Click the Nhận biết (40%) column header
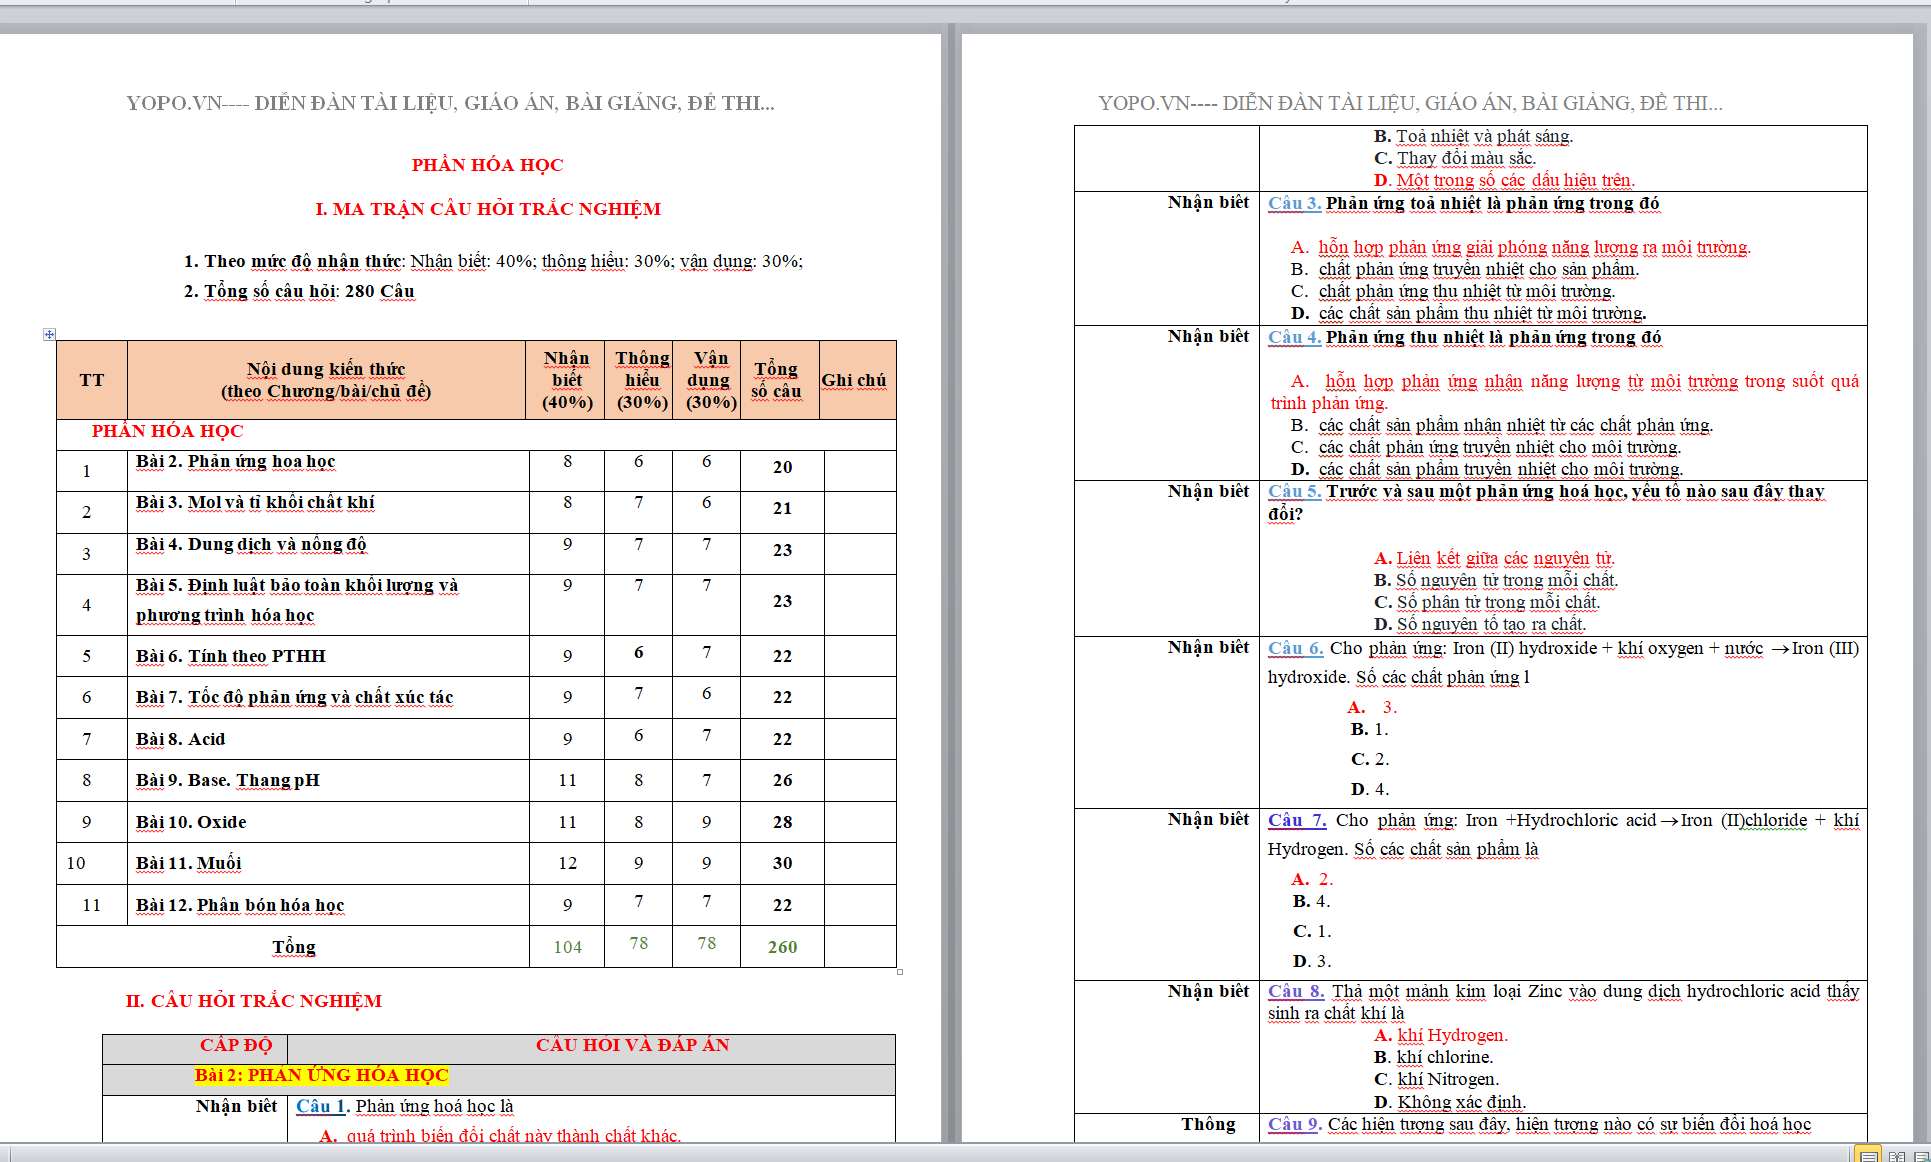The height and width of the screenshot is (1162, 1931). (566, 380)
